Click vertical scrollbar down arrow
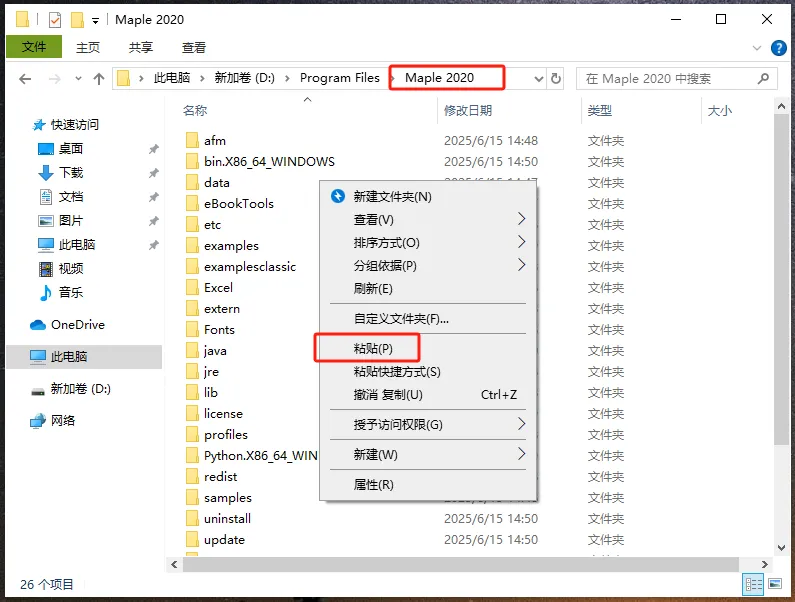Image resolution: width=795 pixels, height=602 pixels. pyautogui.click(x=781, y=548)
